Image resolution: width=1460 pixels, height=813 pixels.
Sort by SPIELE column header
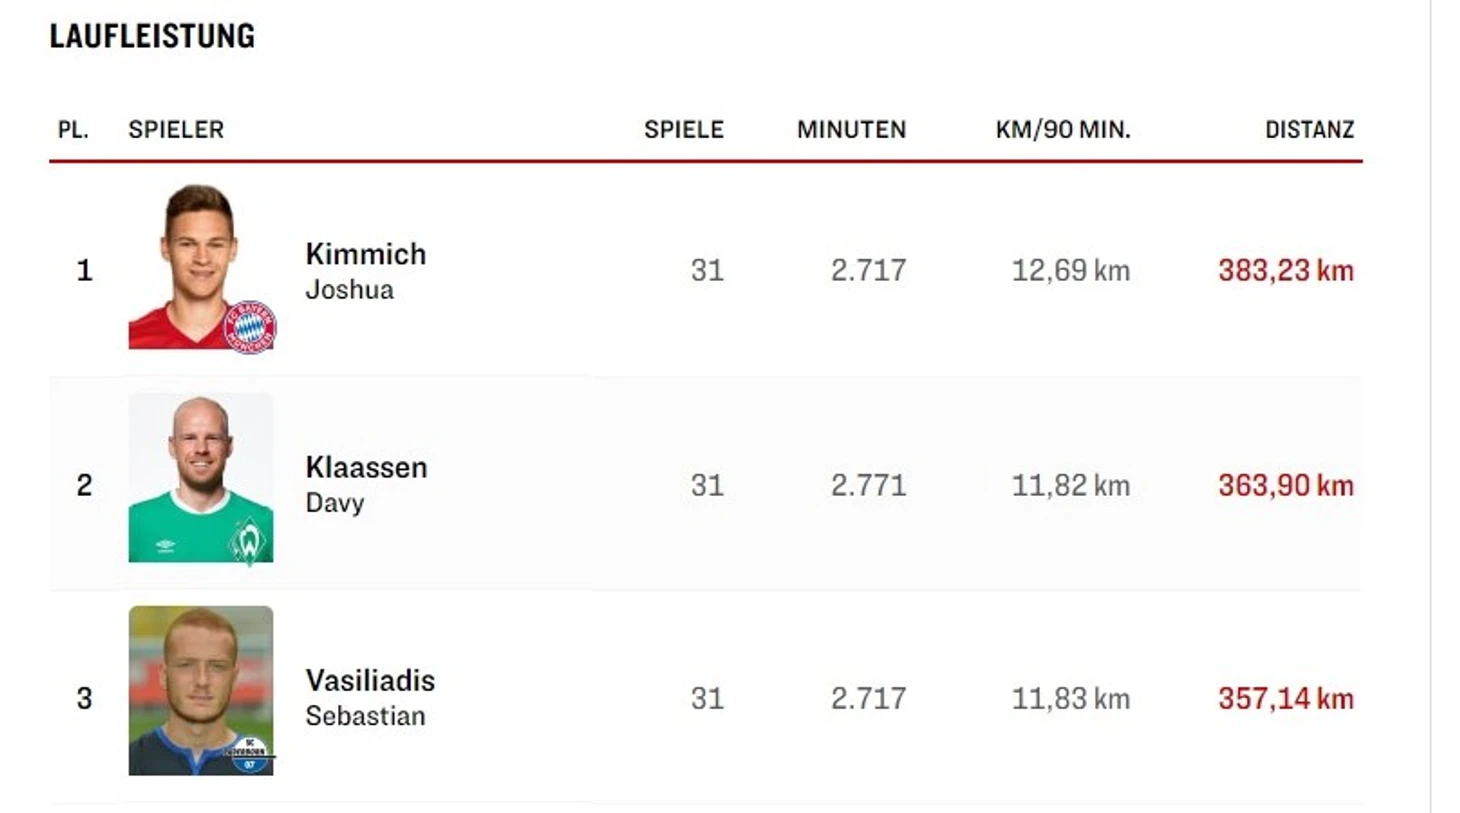point(684,130)
